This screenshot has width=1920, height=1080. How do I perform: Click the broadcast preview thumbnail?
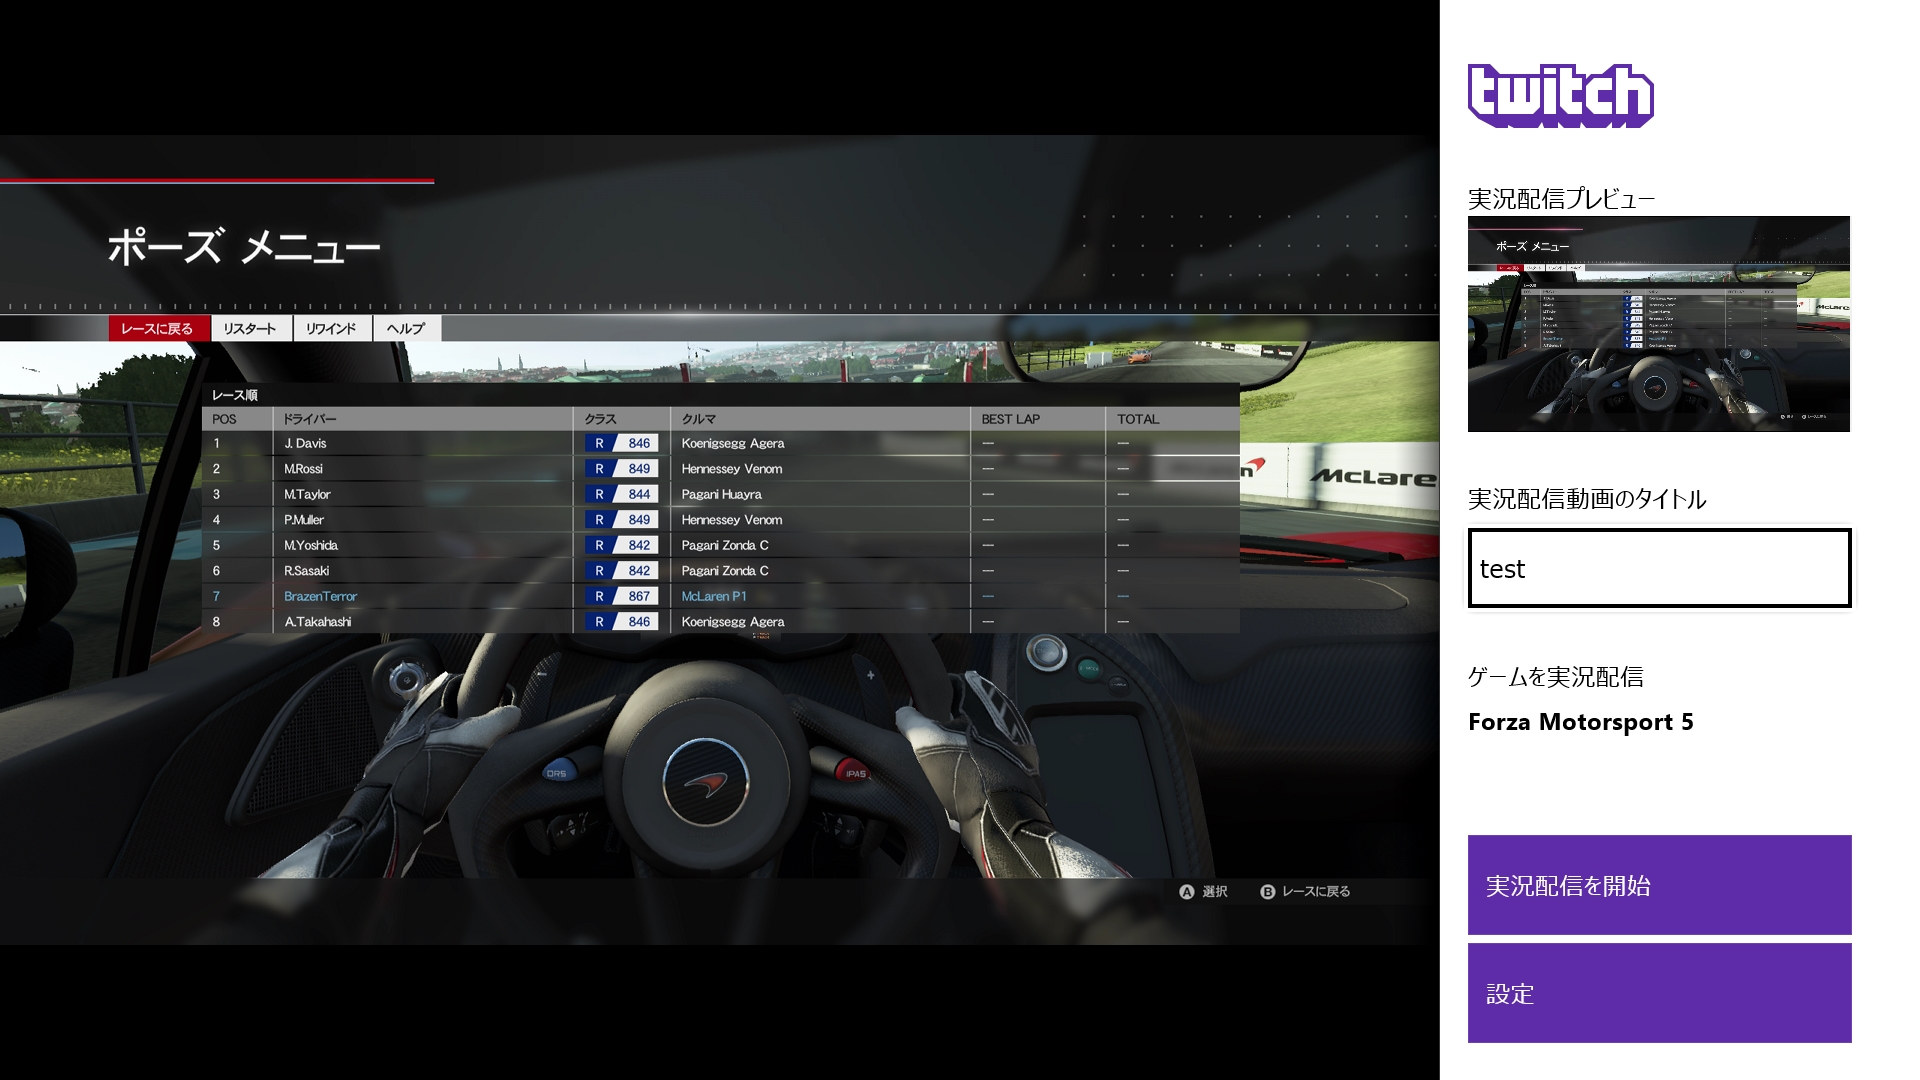1658,324
